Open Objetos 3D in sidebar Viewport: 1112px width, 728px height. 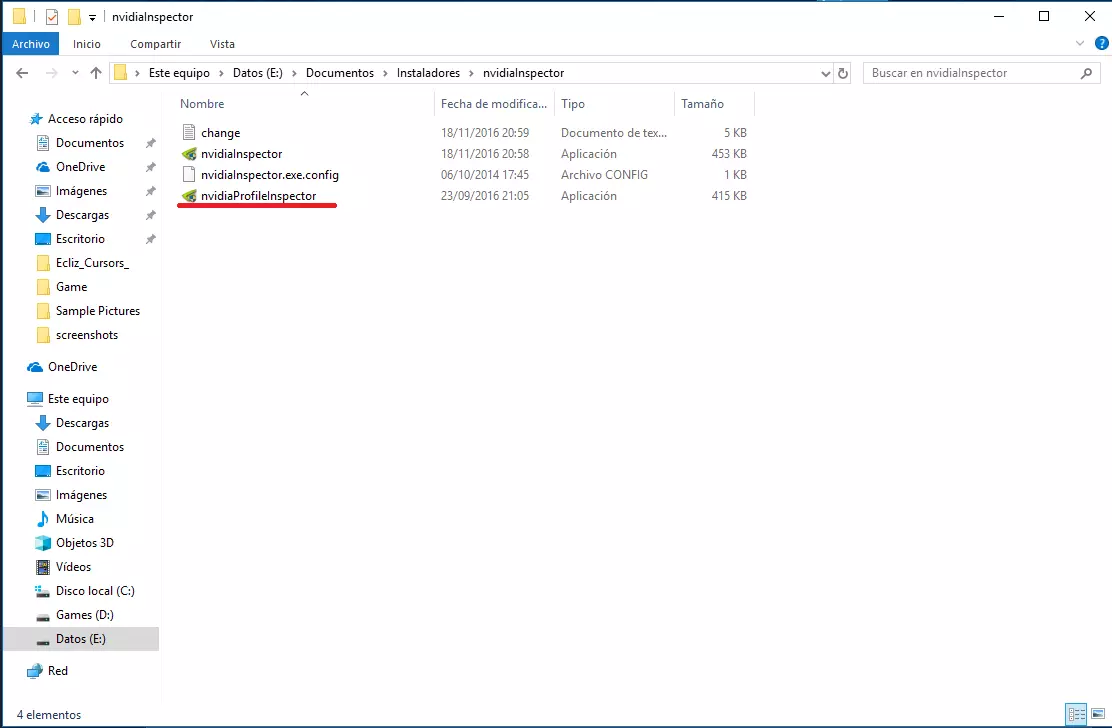click(84, 543)
